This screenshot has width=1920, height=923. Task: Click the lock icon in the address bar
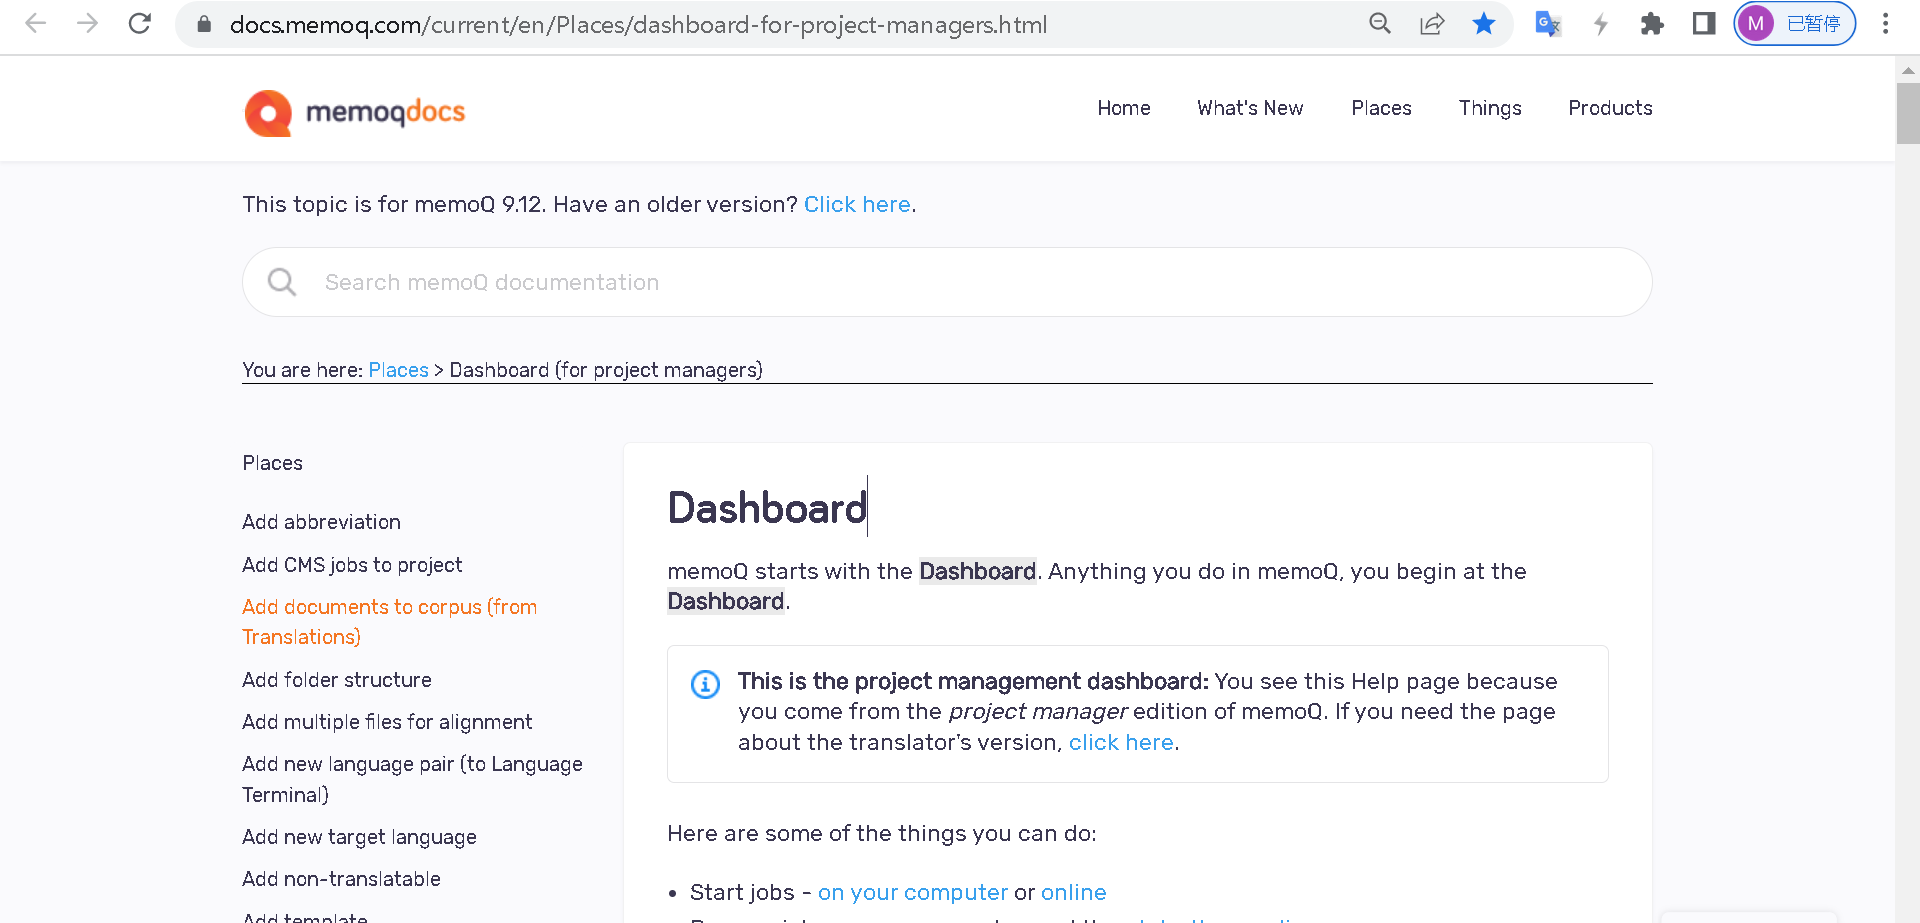(x=204, y=24)
